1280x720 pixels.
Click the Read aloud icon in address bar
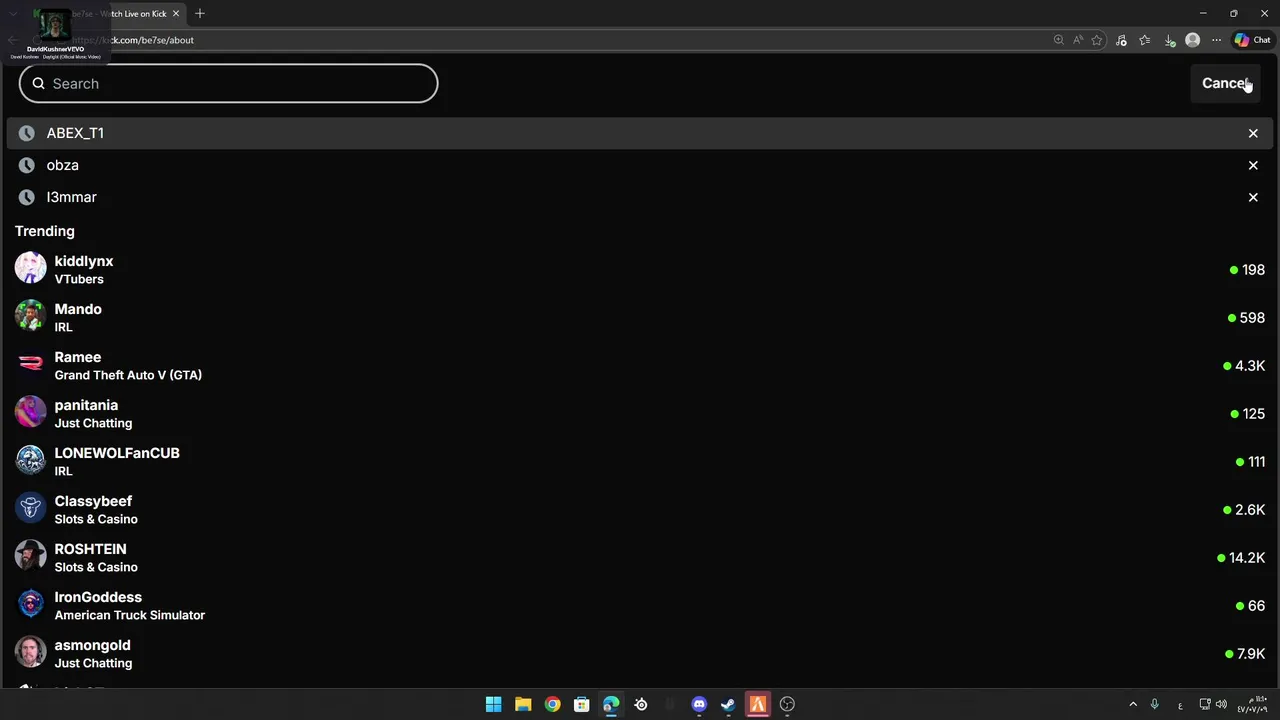click(x=1077, y=40)
